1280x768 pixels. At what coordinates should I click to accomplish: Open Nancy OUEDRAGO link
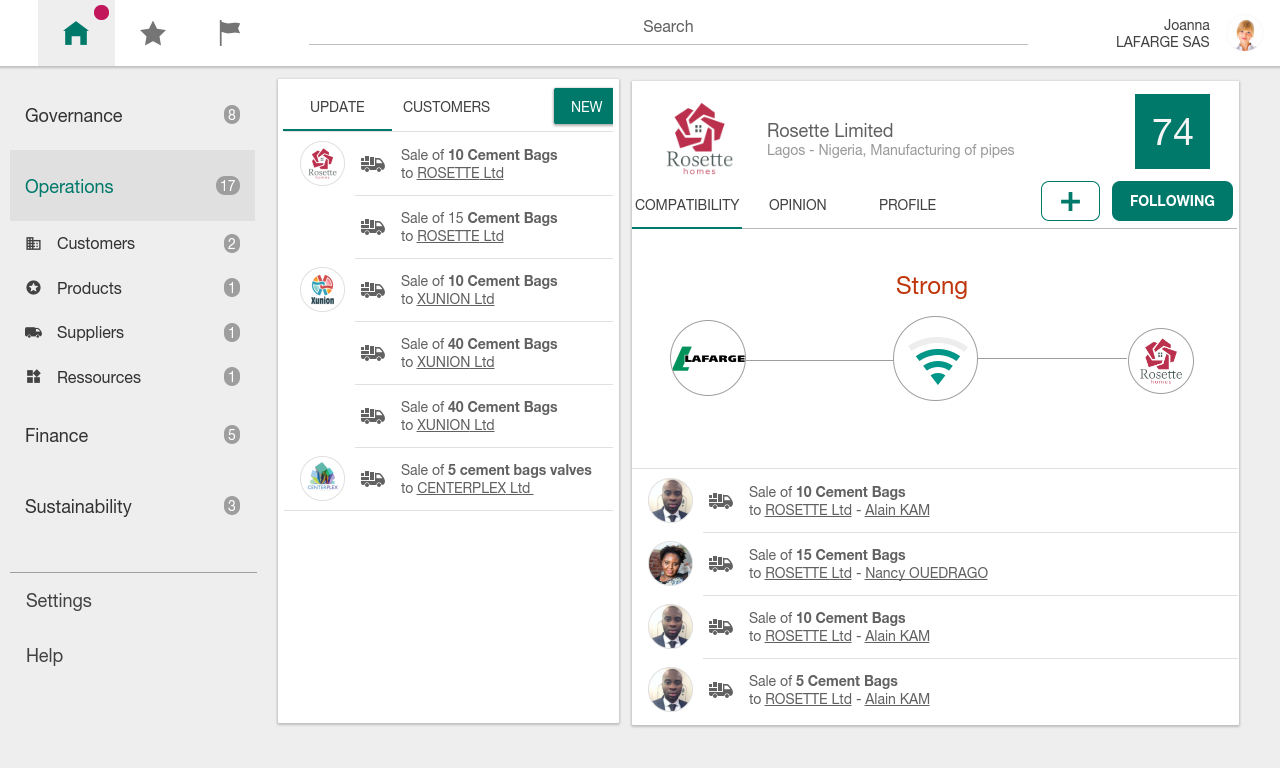pyautogui.click(x=926, y=573)
